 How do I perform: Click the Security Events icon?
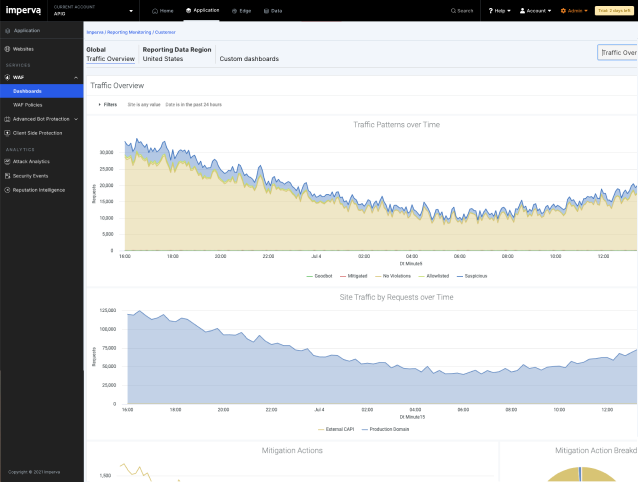click(x=7, y=175)
